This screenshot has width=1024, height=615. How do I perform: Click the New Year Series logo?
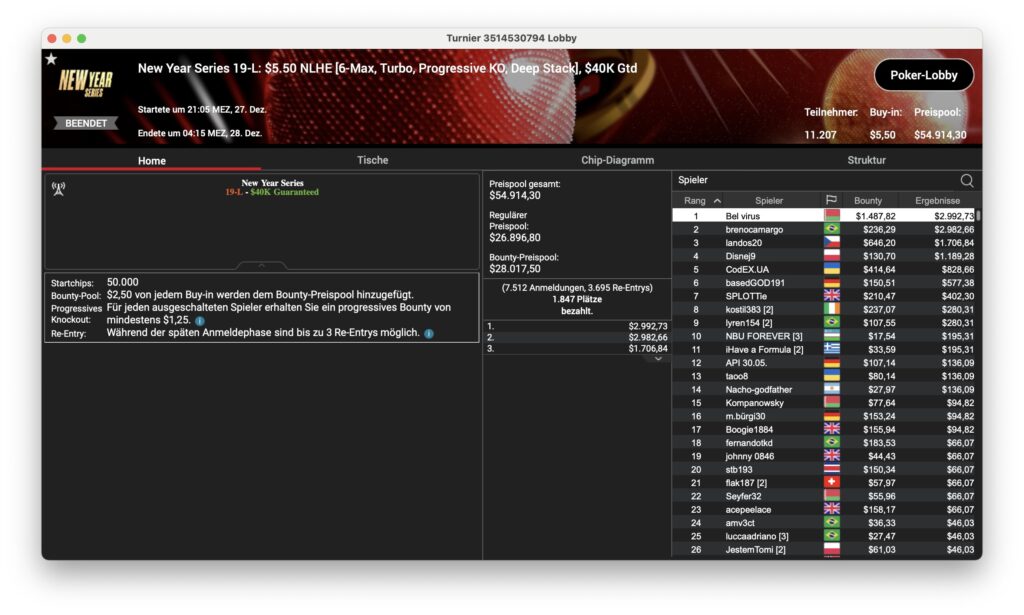click(x=85, y=84)
